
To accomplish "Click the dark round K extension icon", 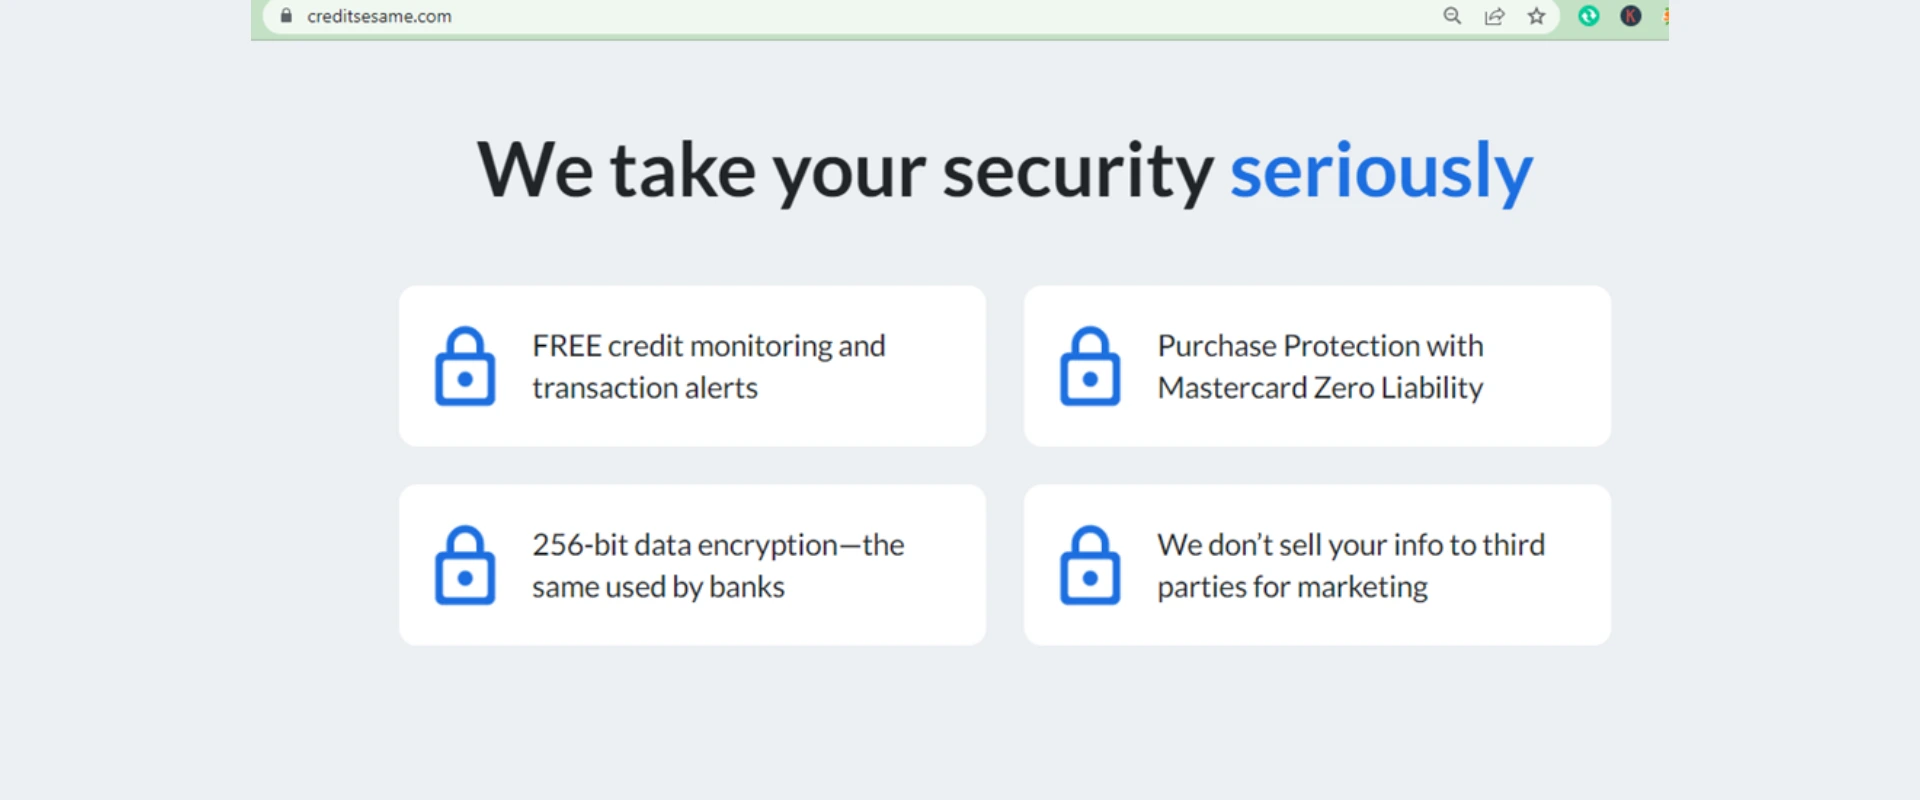I will [x=1630, y=16].
